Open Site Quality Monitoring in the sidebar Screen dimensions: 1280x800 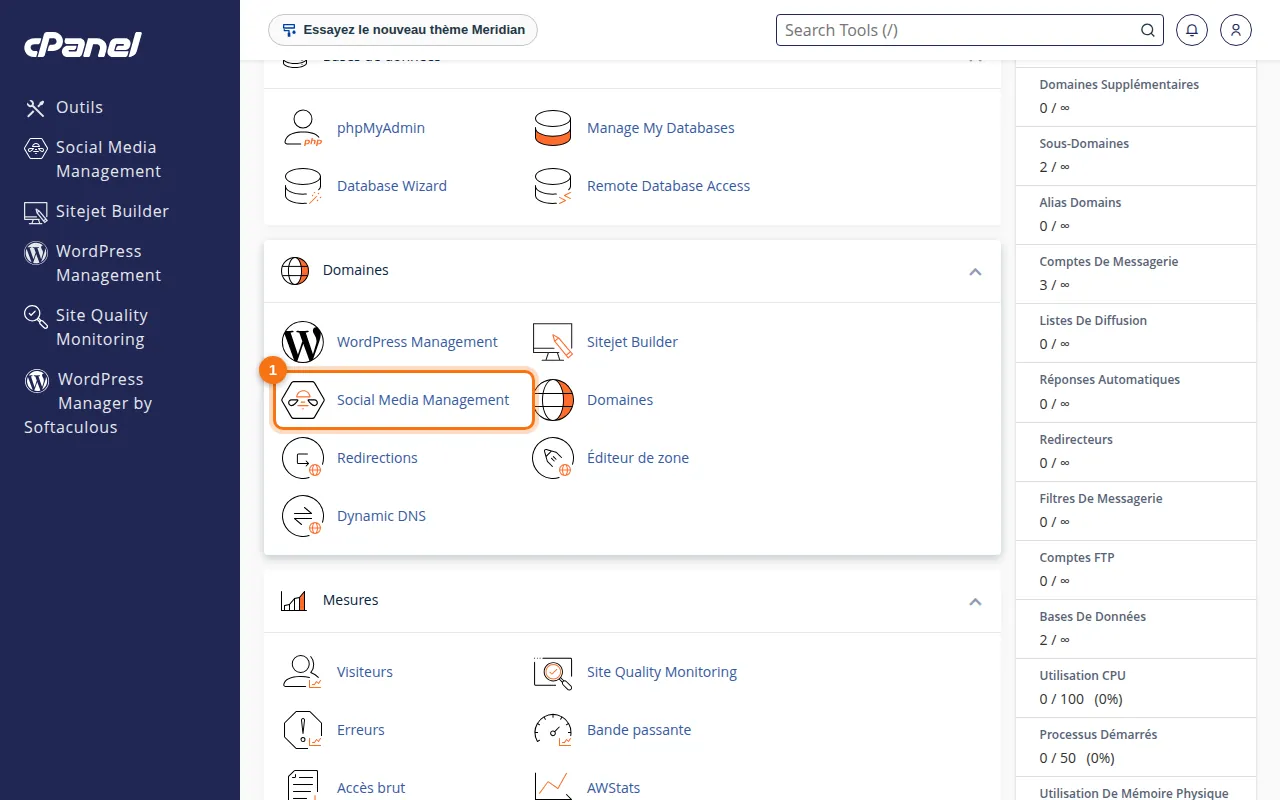86,327
